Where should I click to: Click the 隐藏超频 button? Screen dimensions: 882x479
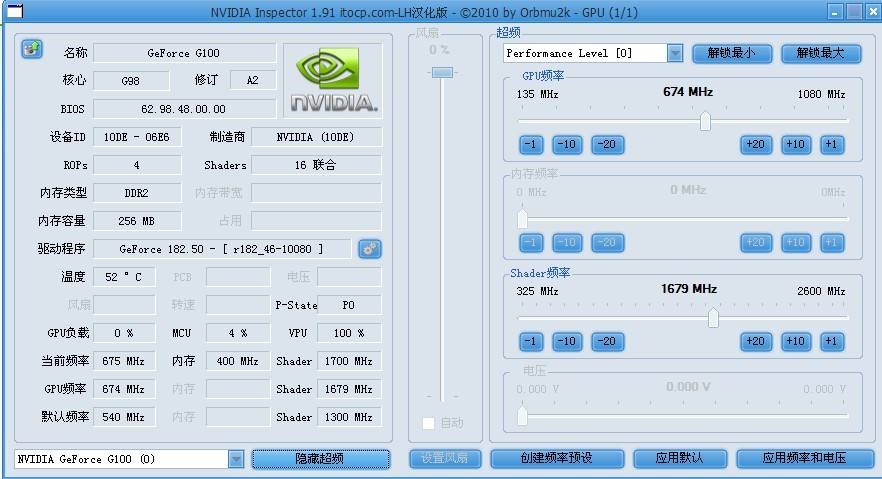pos(320,459)
